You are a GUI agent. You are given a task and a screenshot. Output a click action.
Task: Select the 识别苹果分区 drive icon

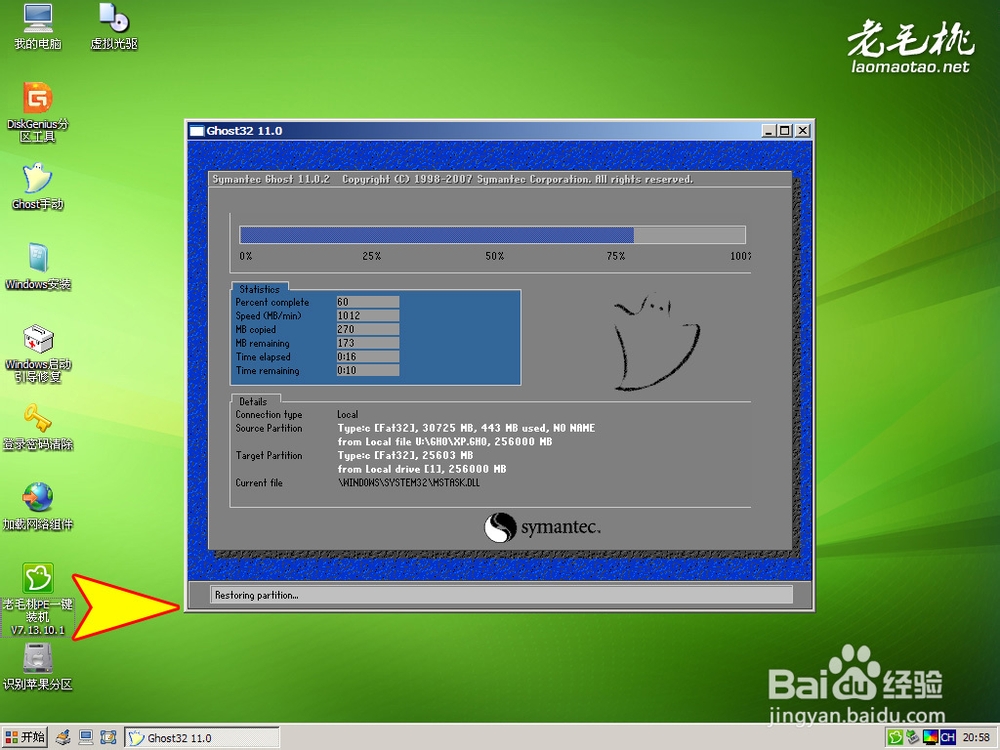point(38,667)
